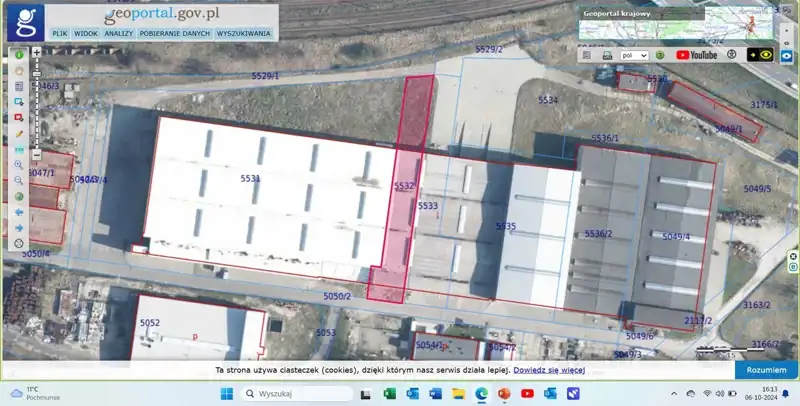The height and width of the screenshot is (406, 800).
Task: Click the plus button on zoom slider
Action: [37, 51]
